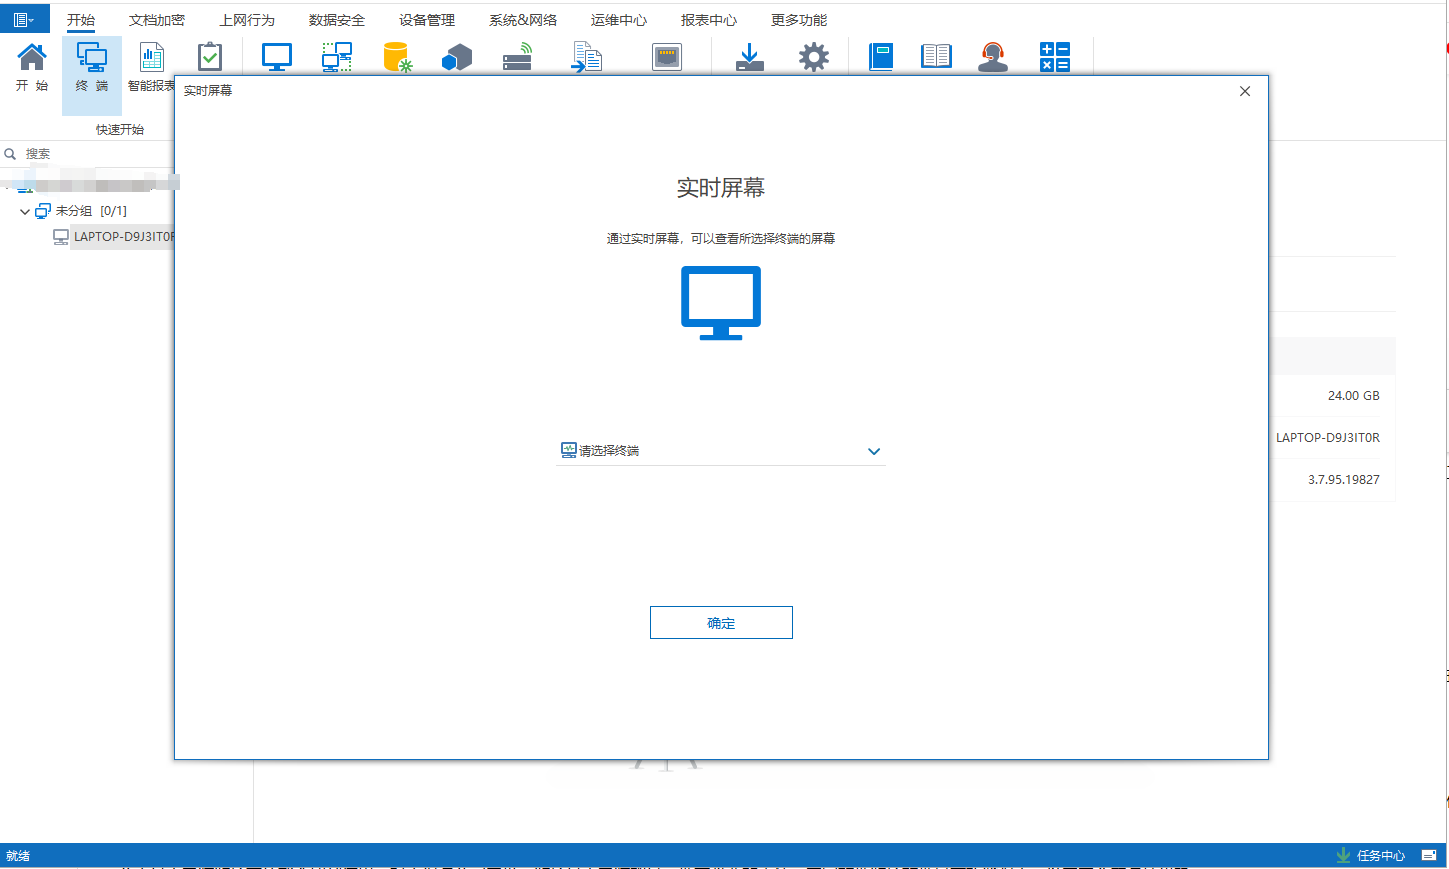This screenshot has width=1449, height=869.
Task: Click the computer icon beside LAPTOP-D9J3IT0R in the tree
Action: pyautogui.click(x=61, y=237)
